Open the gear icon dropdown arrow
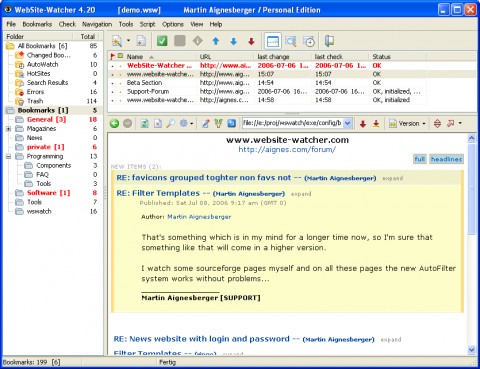Image resolution: width=480 pixels, height=369 pixels. click(x=192, y=124)
